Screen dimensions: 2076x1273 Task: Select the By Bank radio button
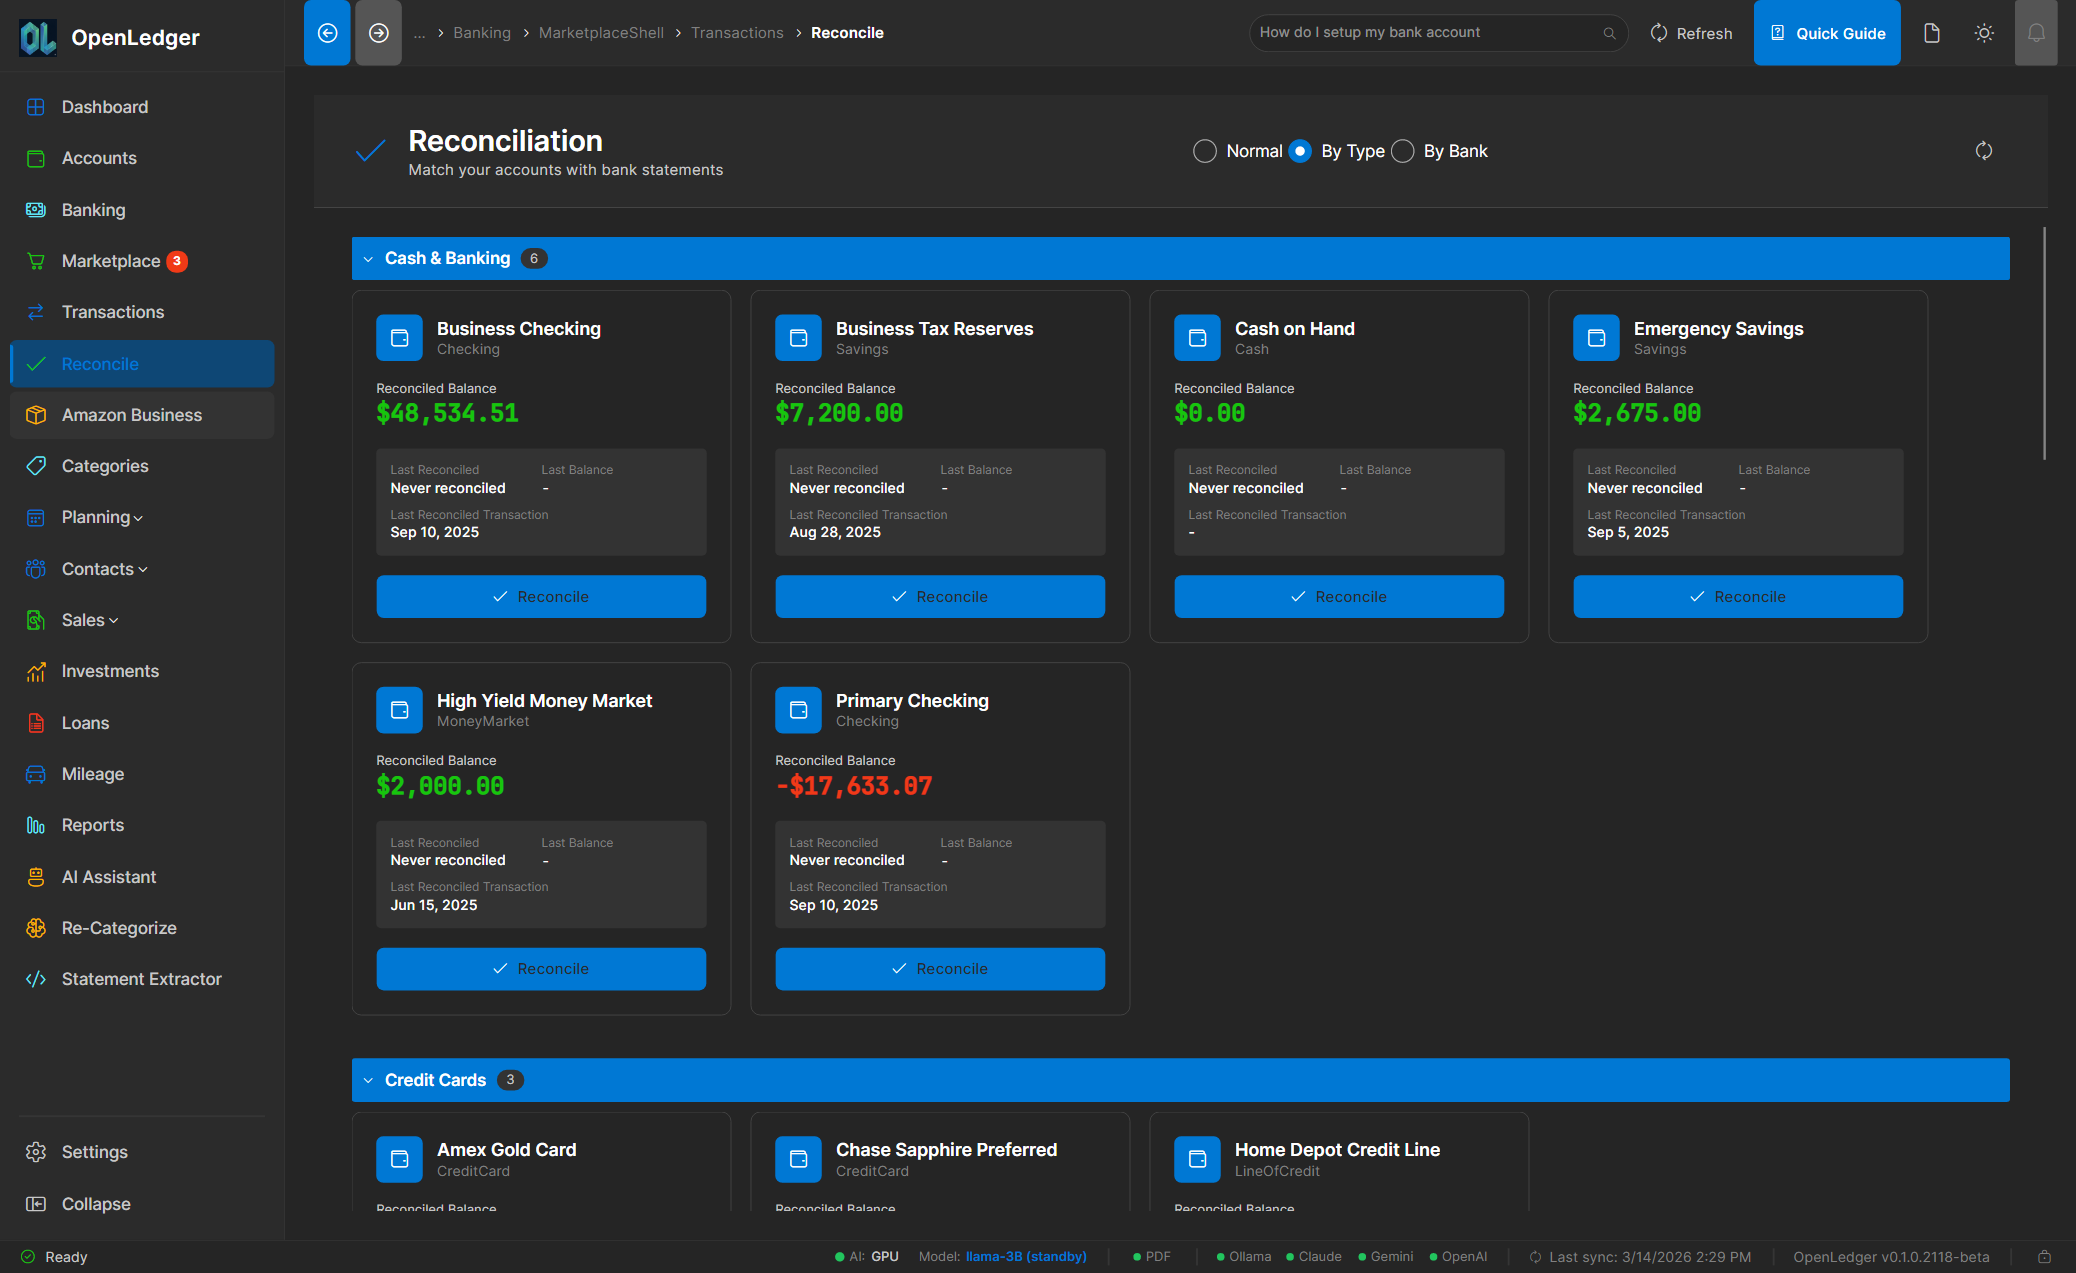point(1403,151)
